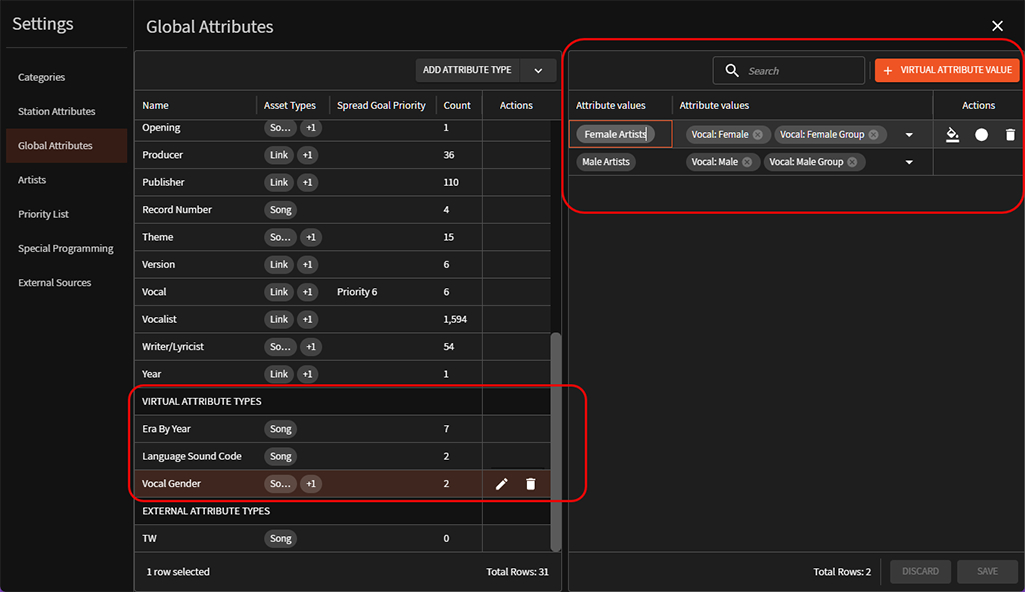Open the fill color icon for Female Artists
The width and height of the screenshot is (1025, 592).
tap(952, 135)
